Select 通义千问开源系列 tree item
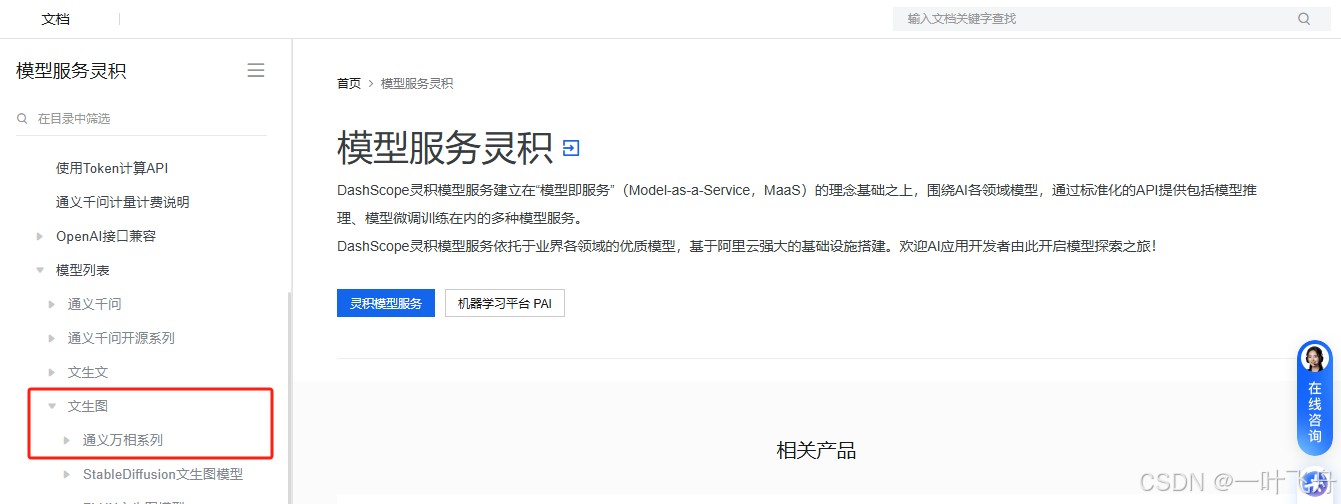 click(121, 338)
